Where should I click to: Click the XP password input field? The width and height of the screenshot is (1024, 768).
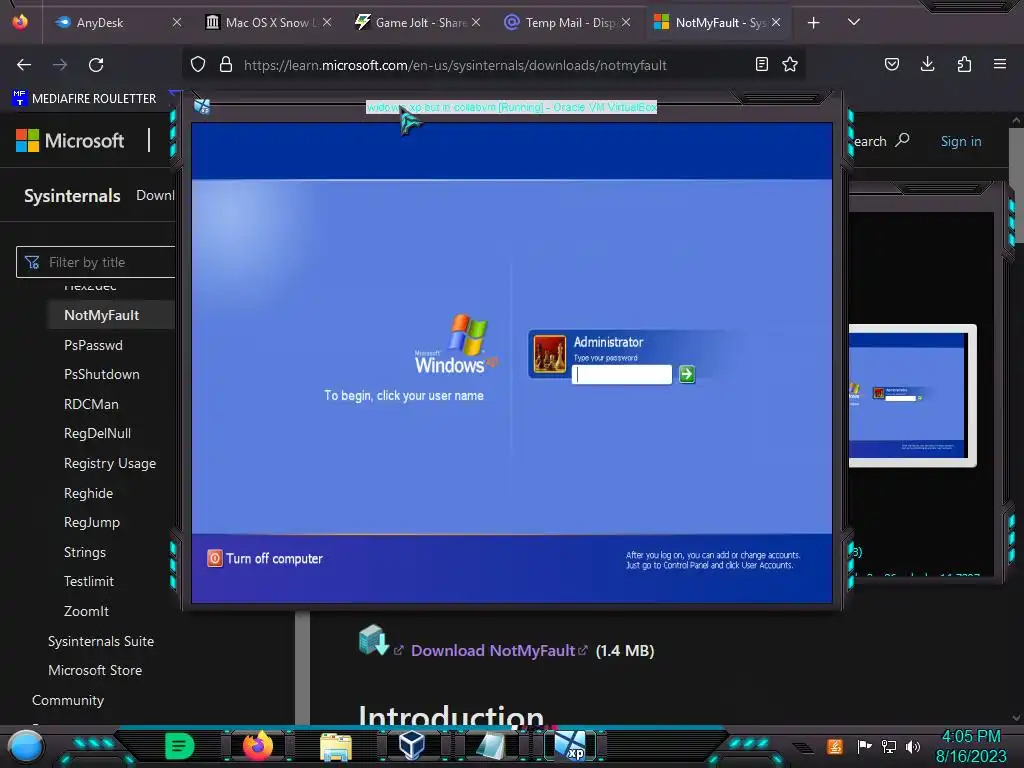[622, 374]
